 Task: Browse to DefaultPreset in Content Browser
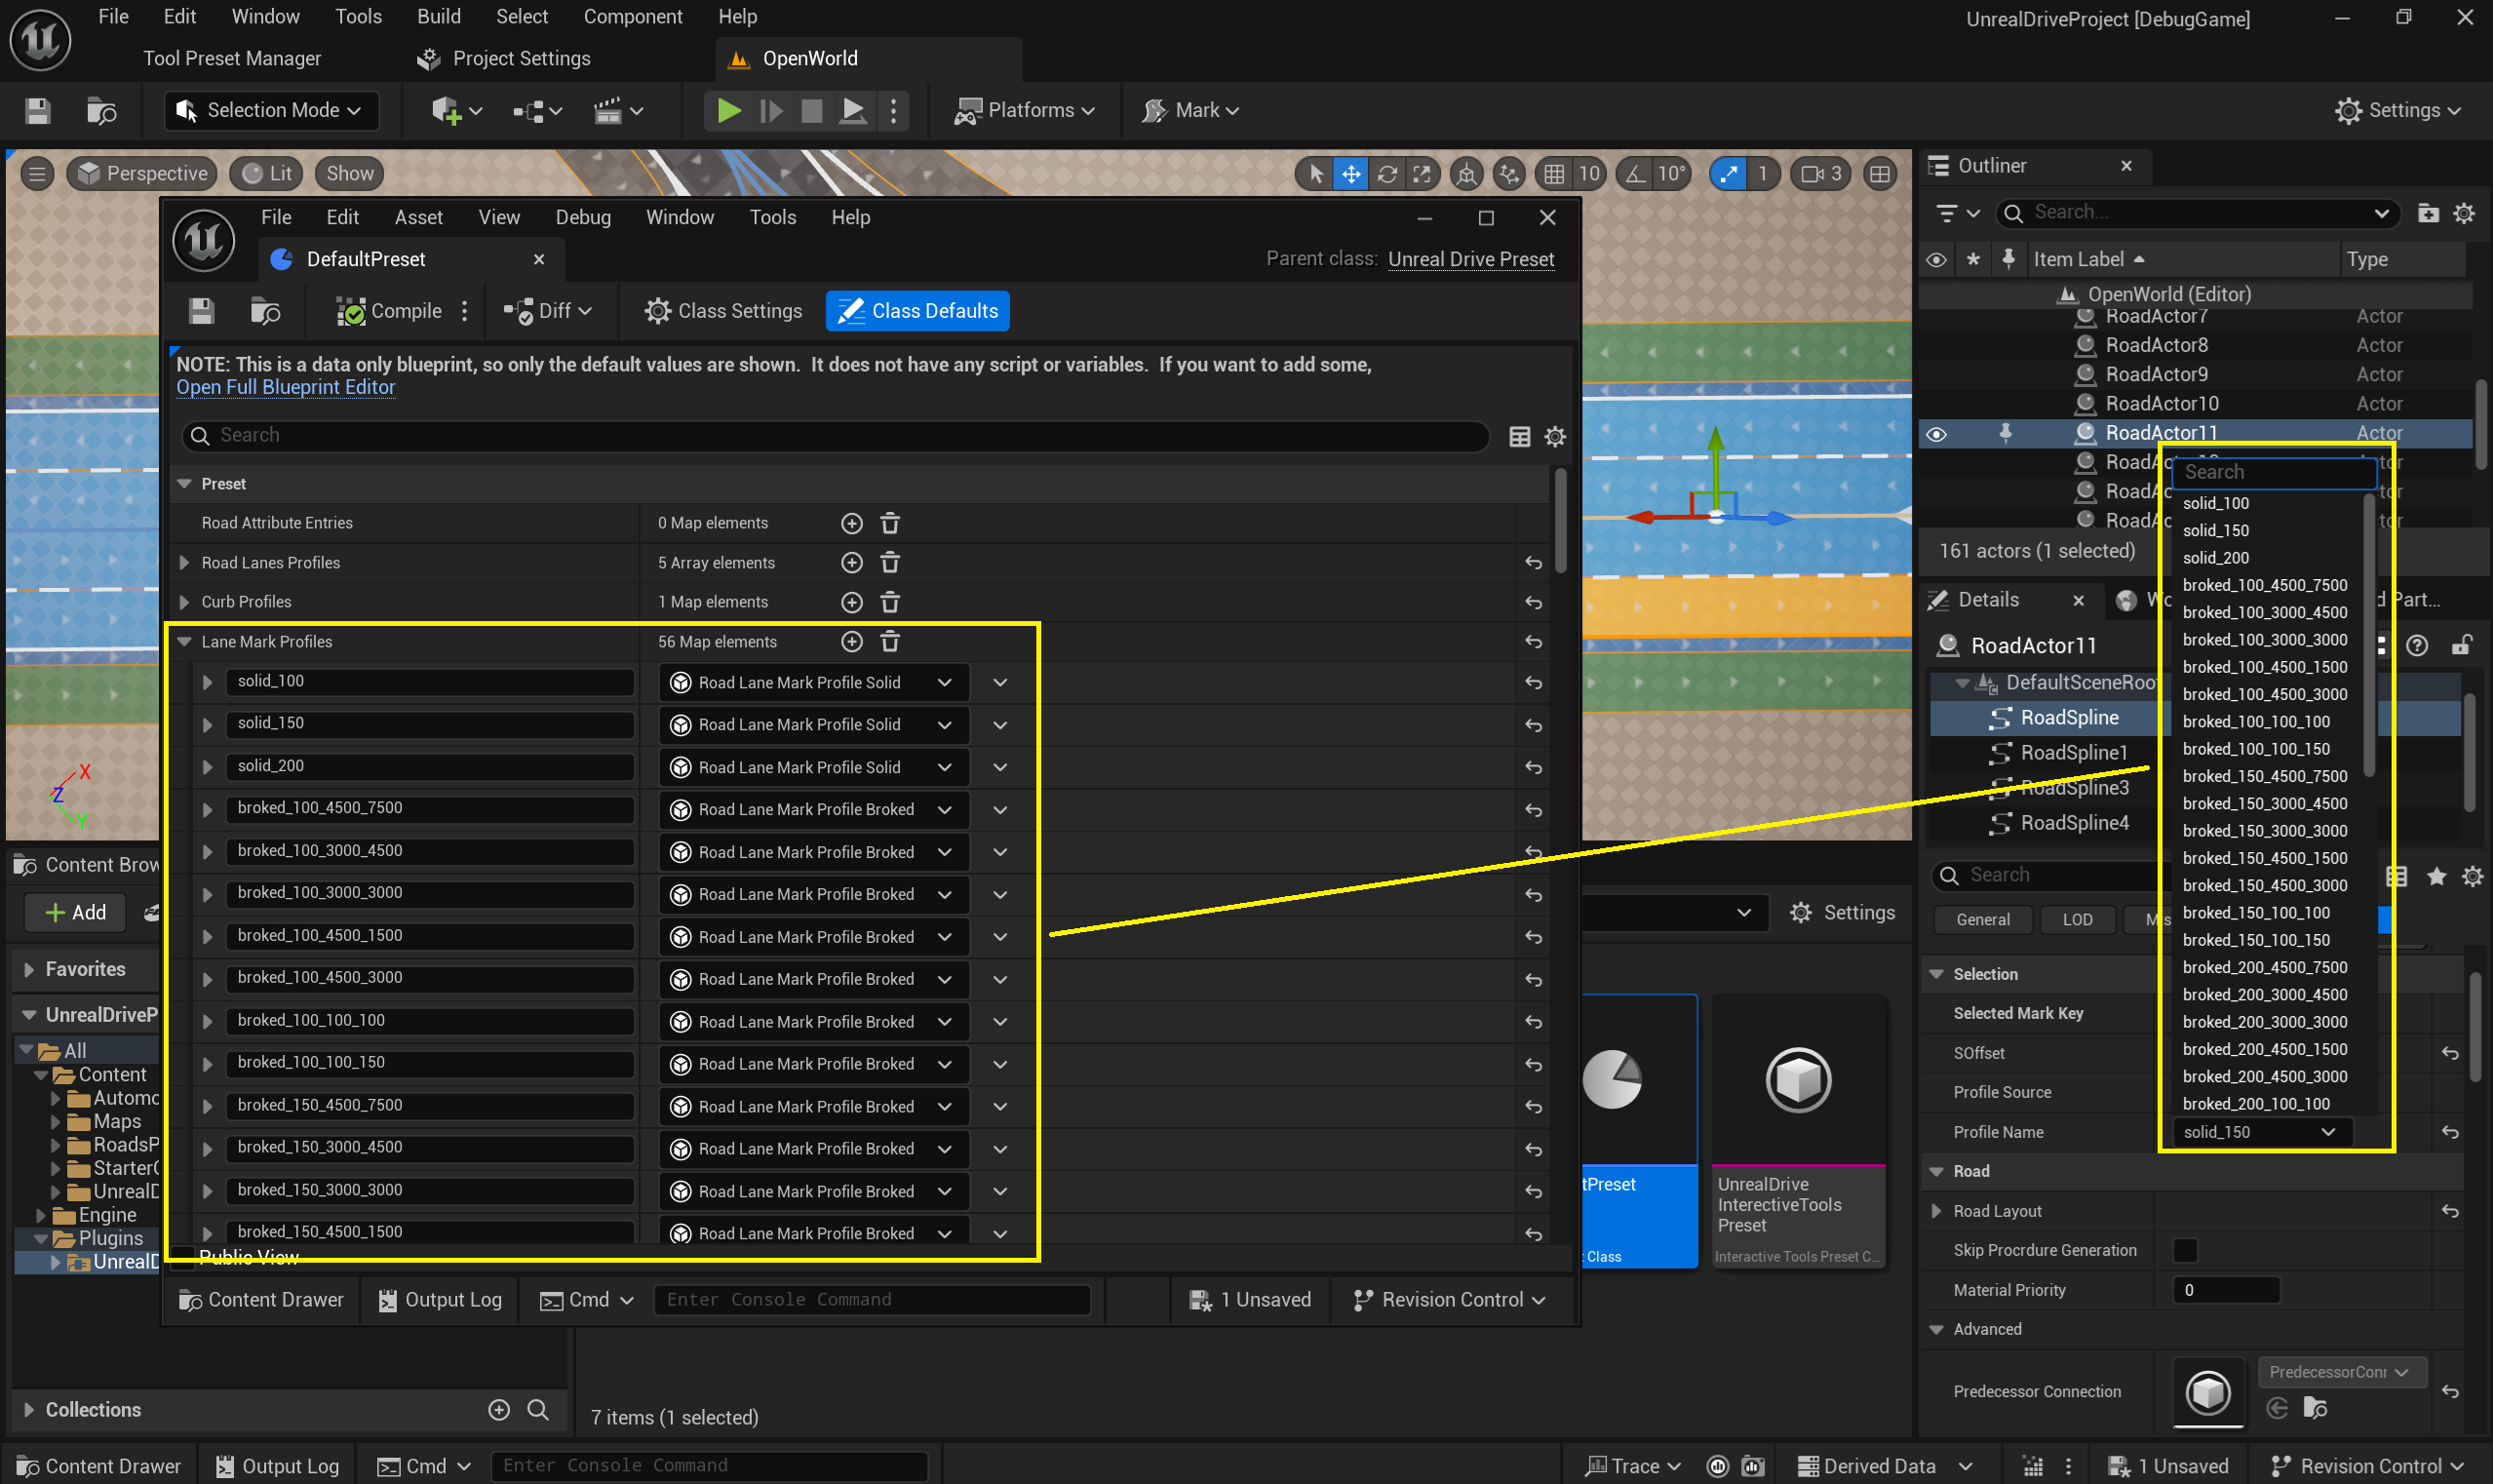[265, 311]
